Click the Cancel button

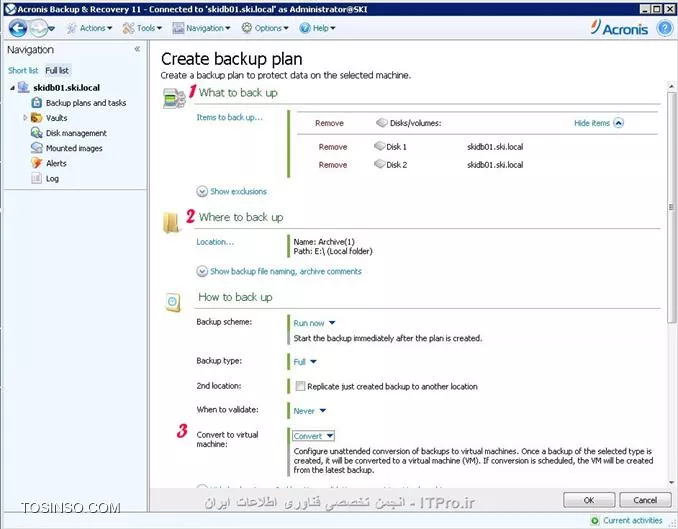[x=645, y=500]
